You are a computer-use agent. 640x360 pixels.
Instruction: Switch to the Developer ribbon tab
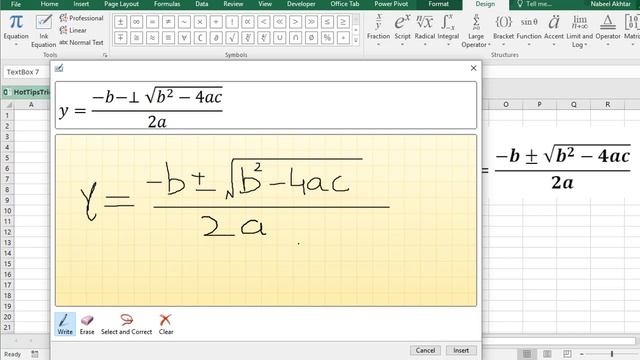click(x=301, y=4)
